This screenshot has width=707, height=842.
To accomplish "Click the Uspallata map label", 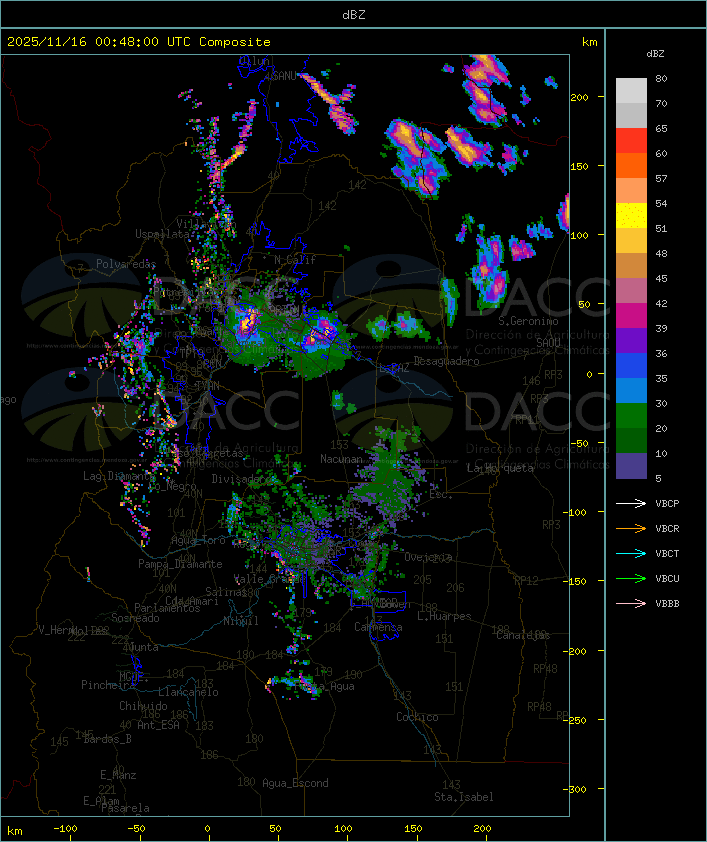I will pos(162,234).
